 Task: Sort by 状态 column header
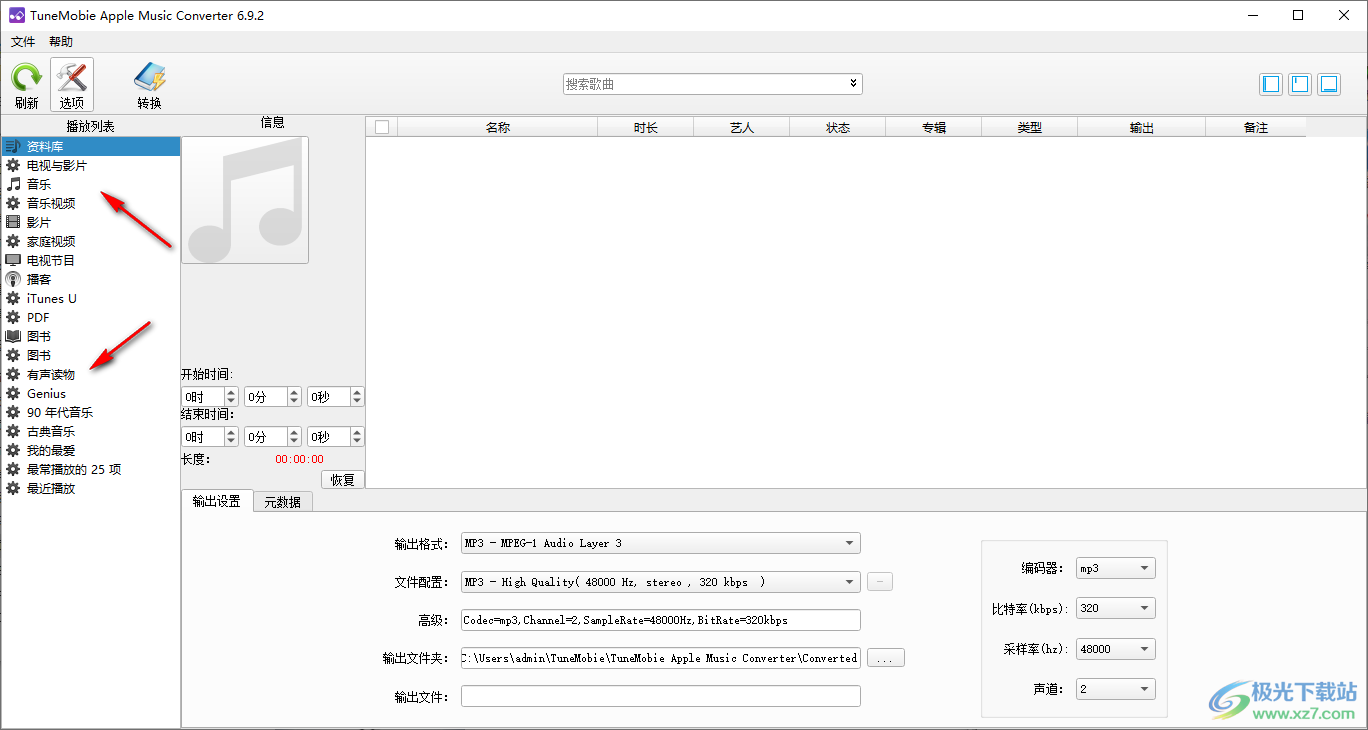[x=838, y=127]
